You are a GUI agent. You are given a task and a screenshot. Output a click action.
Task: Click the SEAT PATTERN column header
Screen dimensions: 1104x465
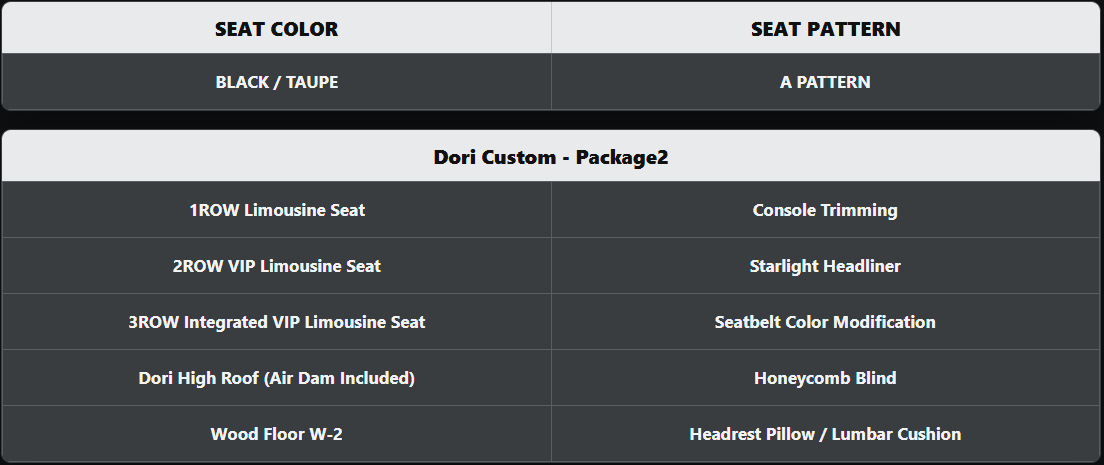(825, 29)
